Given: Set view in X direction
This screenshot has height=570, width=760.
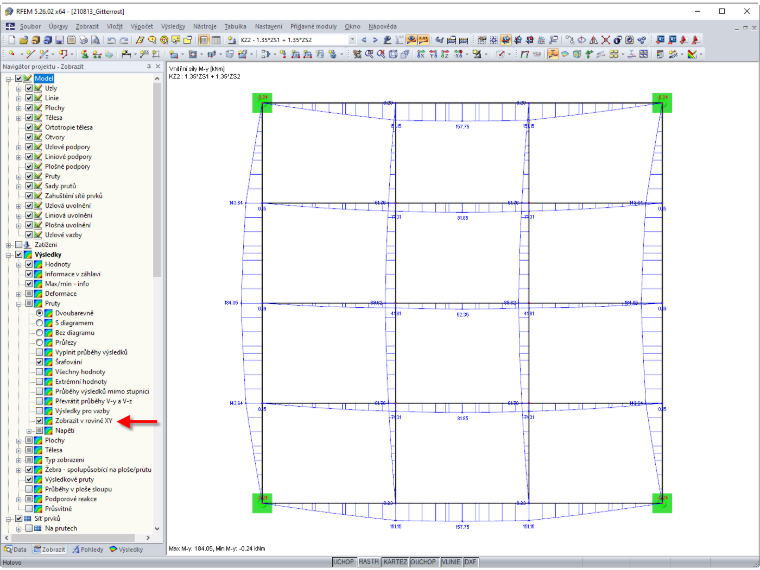Looking at the screenshot, I should 421,54.
